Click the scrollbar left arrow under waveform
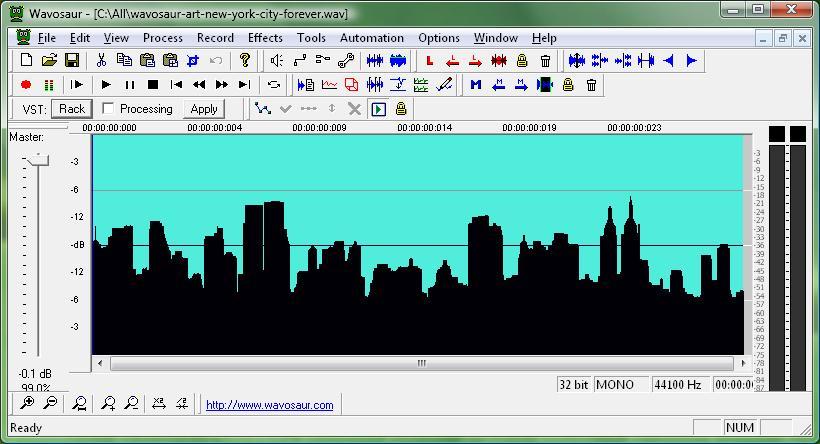820x444 pixels. pyautogui.click(x=100, y=363)
